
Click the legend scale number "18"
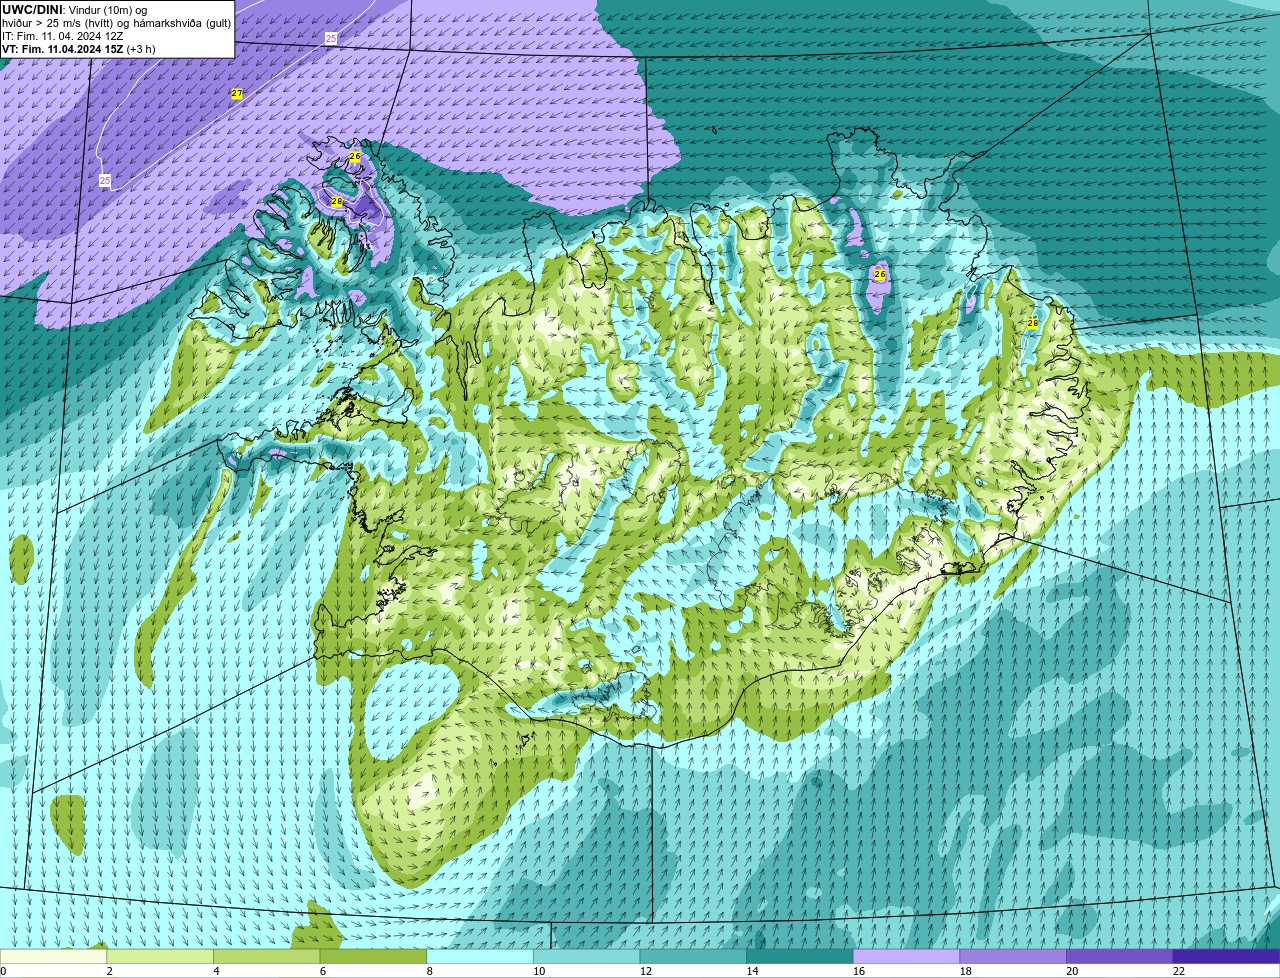(966, 971)
